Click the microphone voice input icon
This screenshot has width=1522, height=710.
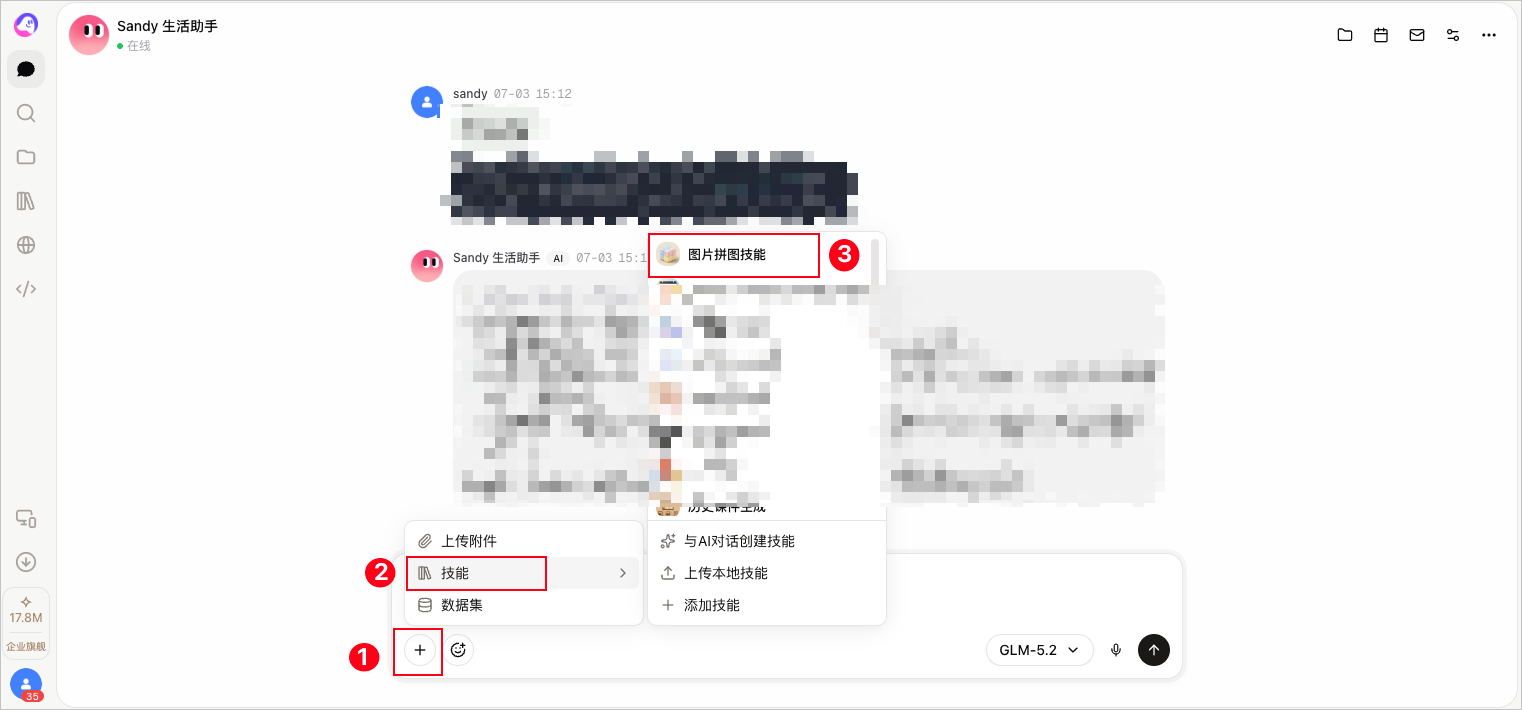pyautogui.click(x=1116, y=650)
